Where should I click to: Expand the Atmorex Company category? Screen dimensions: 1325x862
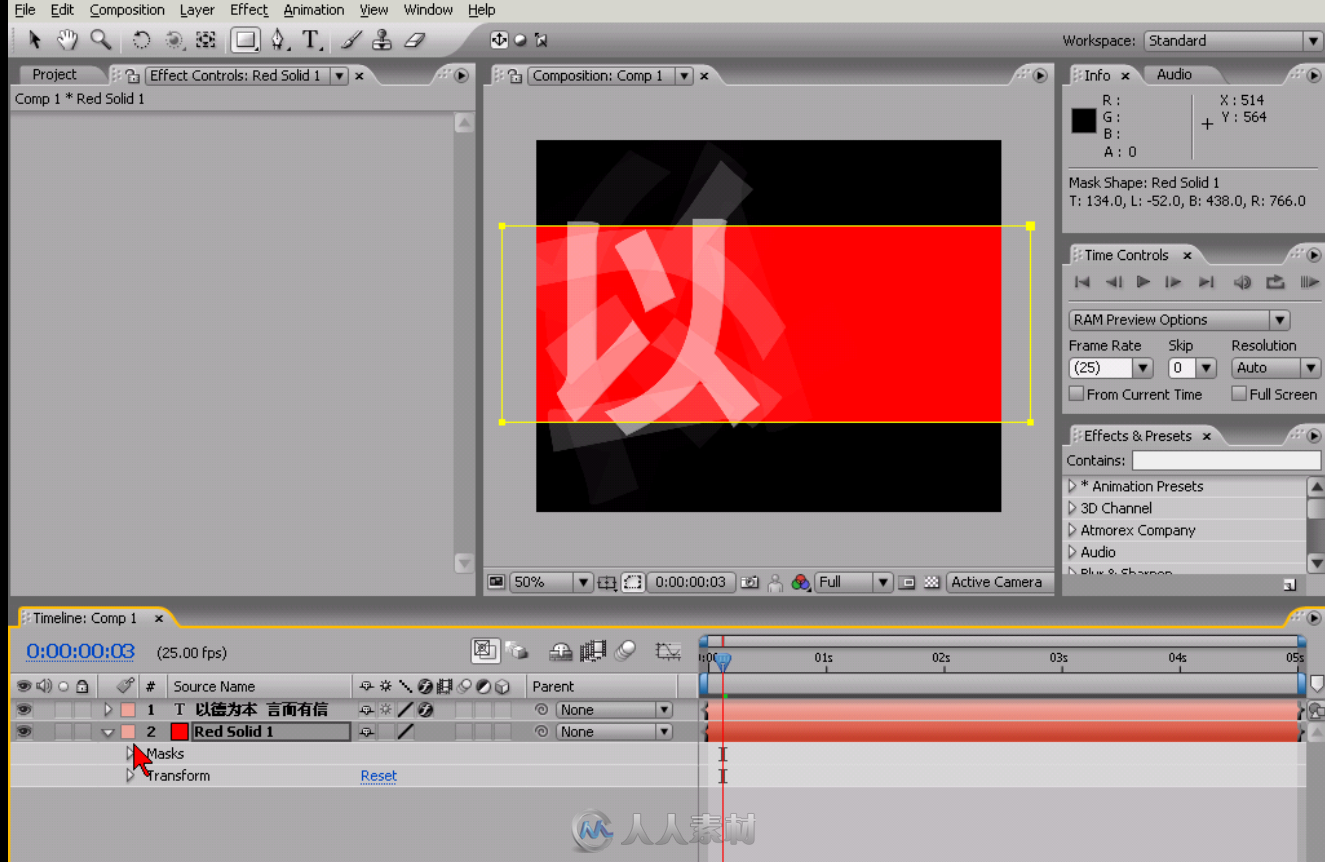1072,530
